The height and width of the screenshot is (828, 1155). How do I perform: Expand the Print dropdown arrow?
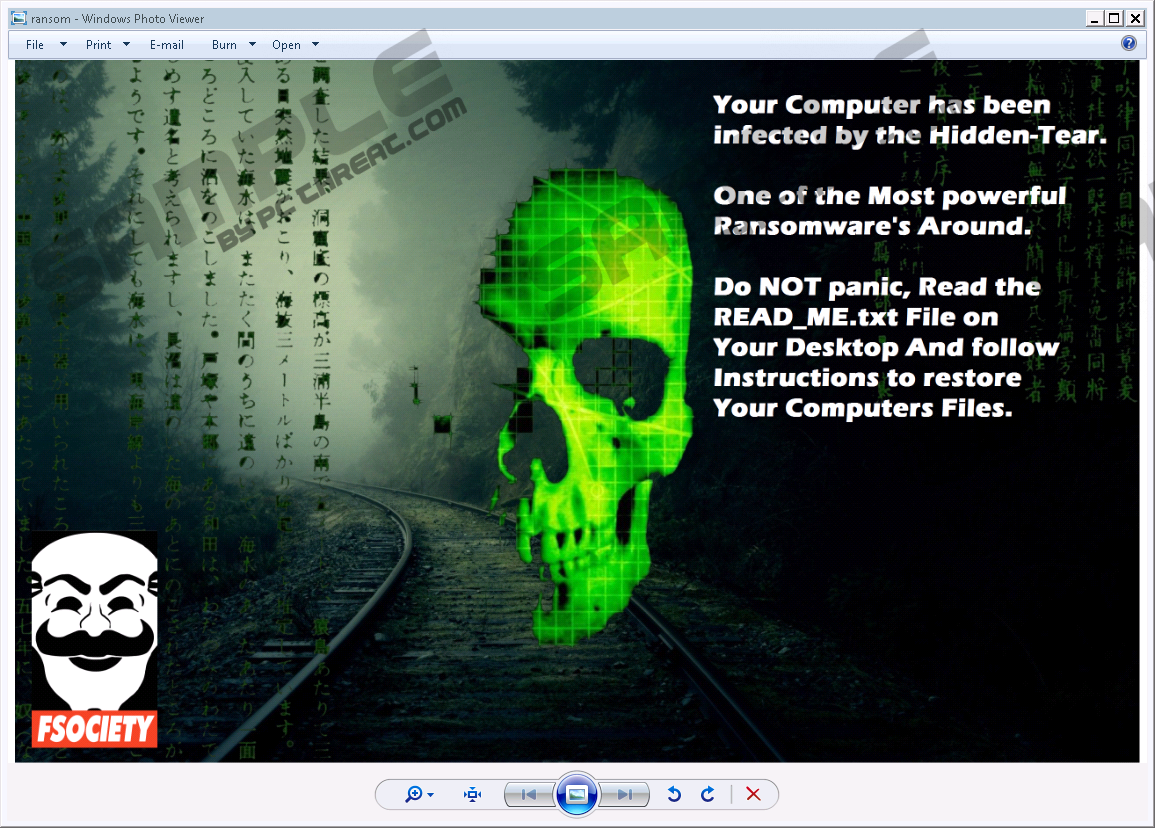126,45
